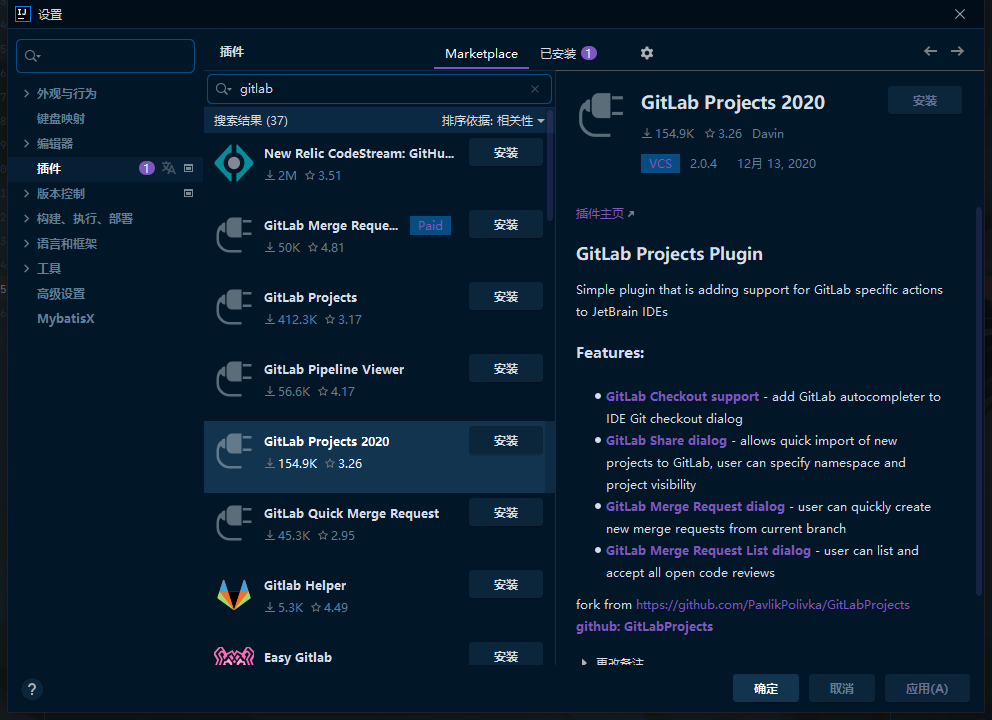The height and width of the screenshot is (720, 992).
Task: Navigate back with the left arrow
Action: [x=930, y=51]
